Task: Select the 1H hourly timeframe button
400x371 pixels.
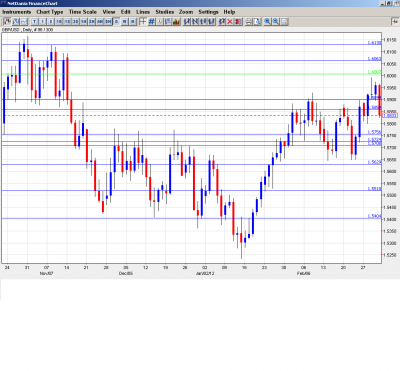Action: tap(83, 22)
